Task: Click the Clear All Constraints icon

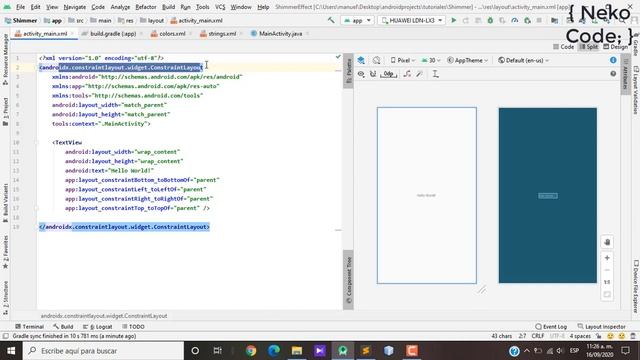Action: [407, 74]
